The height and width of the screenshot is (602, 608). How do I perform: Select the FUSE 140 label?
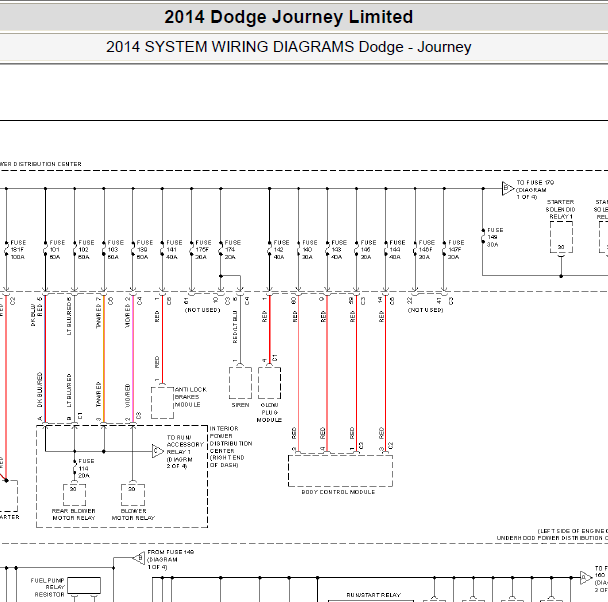click(310, 250)
